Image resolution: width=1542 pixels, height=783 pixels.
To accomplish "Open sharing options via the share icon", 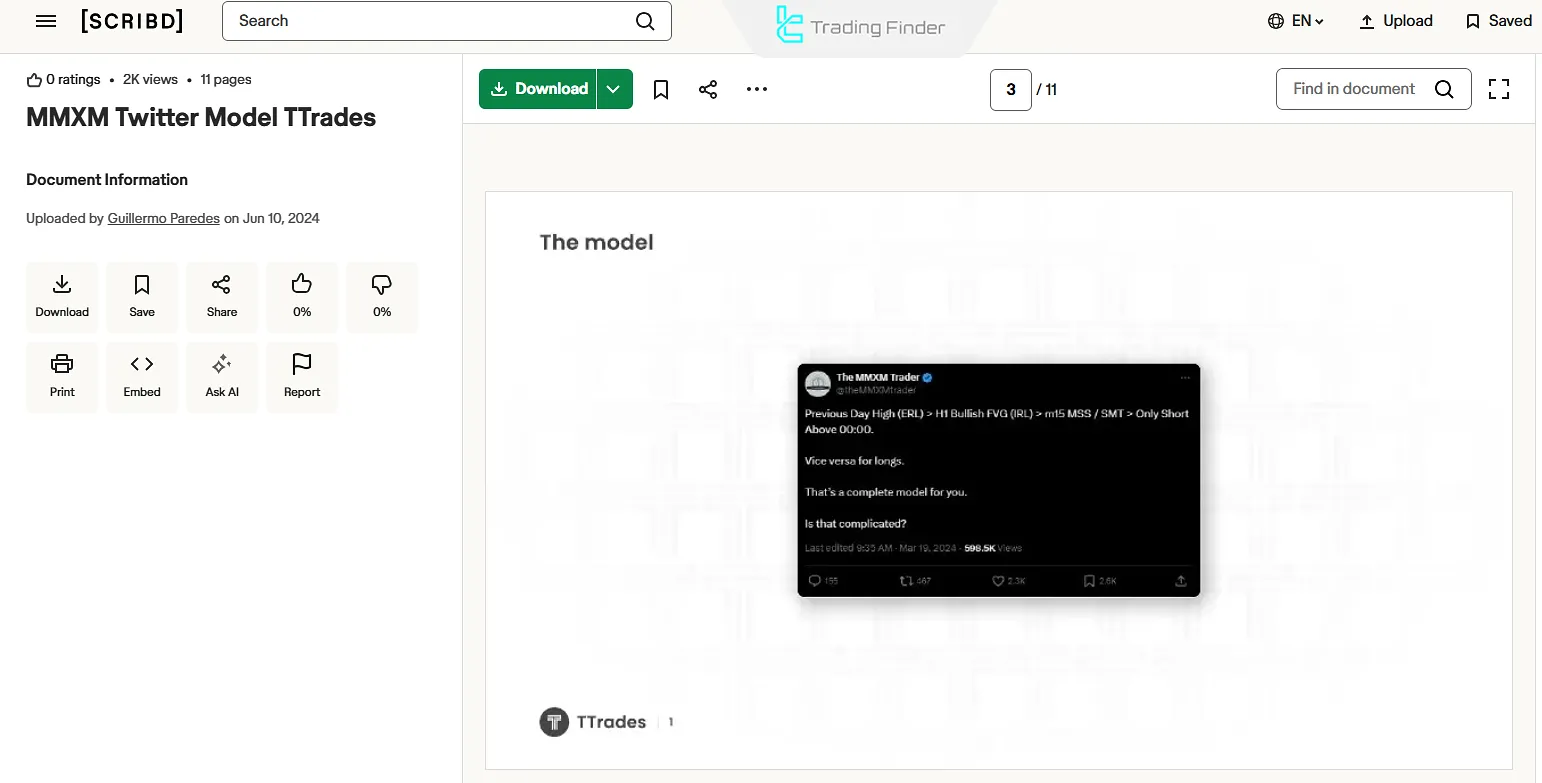I will 708,89.
